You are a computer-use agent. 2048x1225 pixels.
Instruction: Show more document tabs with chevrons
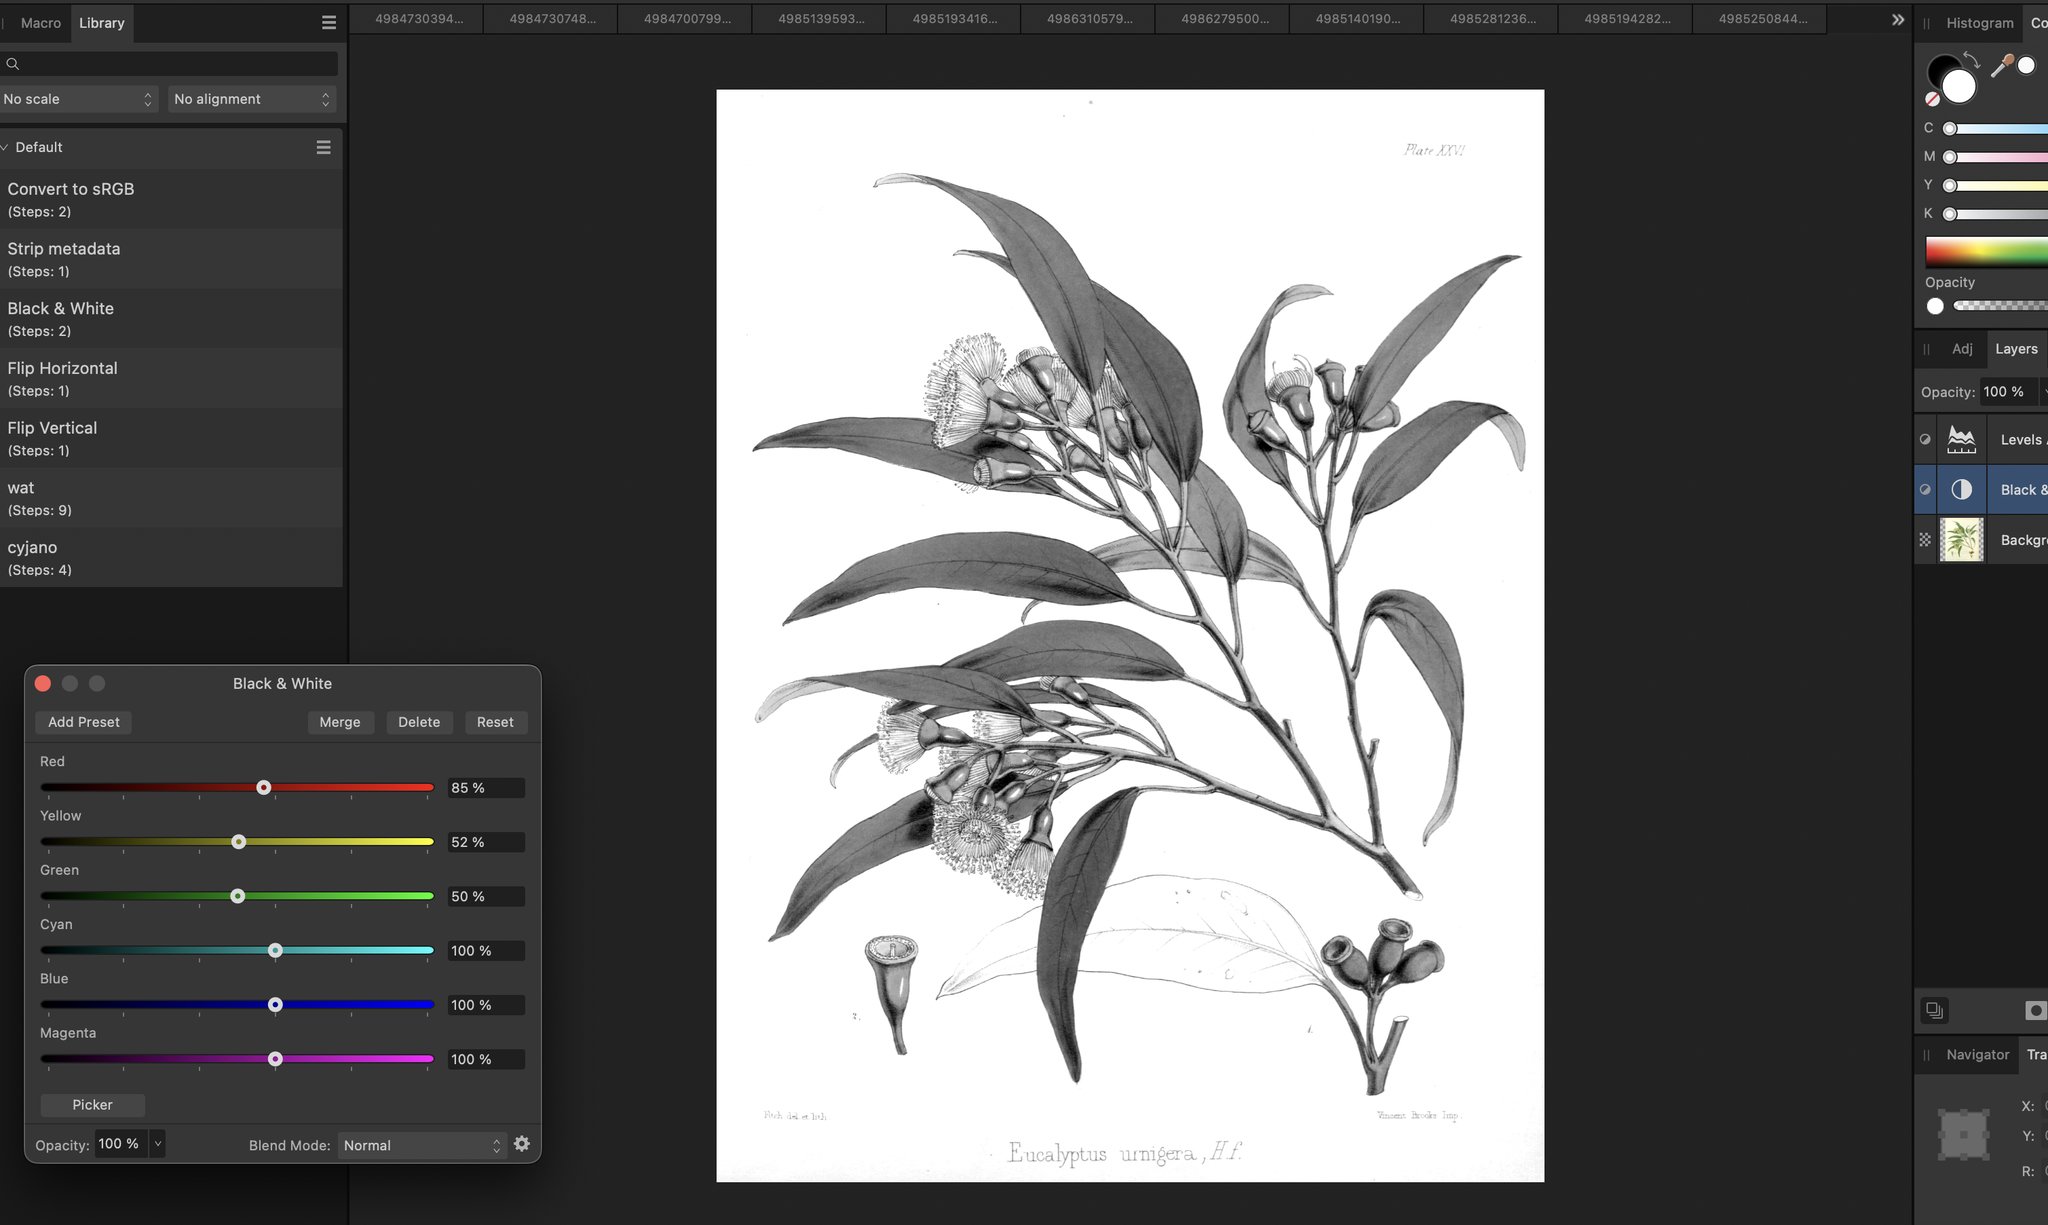coord(1897,19)
